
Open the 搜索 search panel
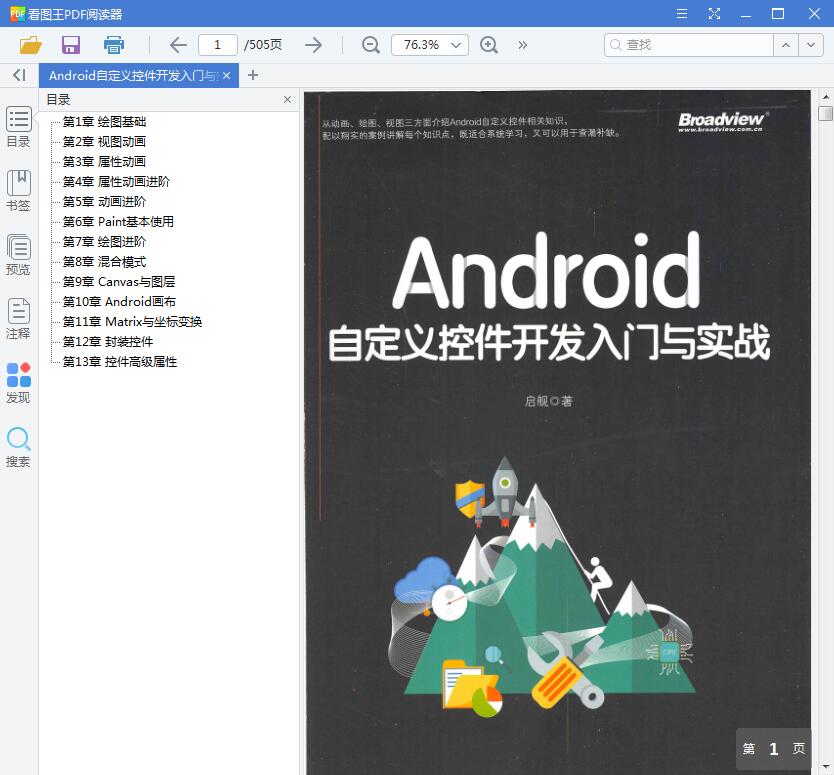point(19,447)
